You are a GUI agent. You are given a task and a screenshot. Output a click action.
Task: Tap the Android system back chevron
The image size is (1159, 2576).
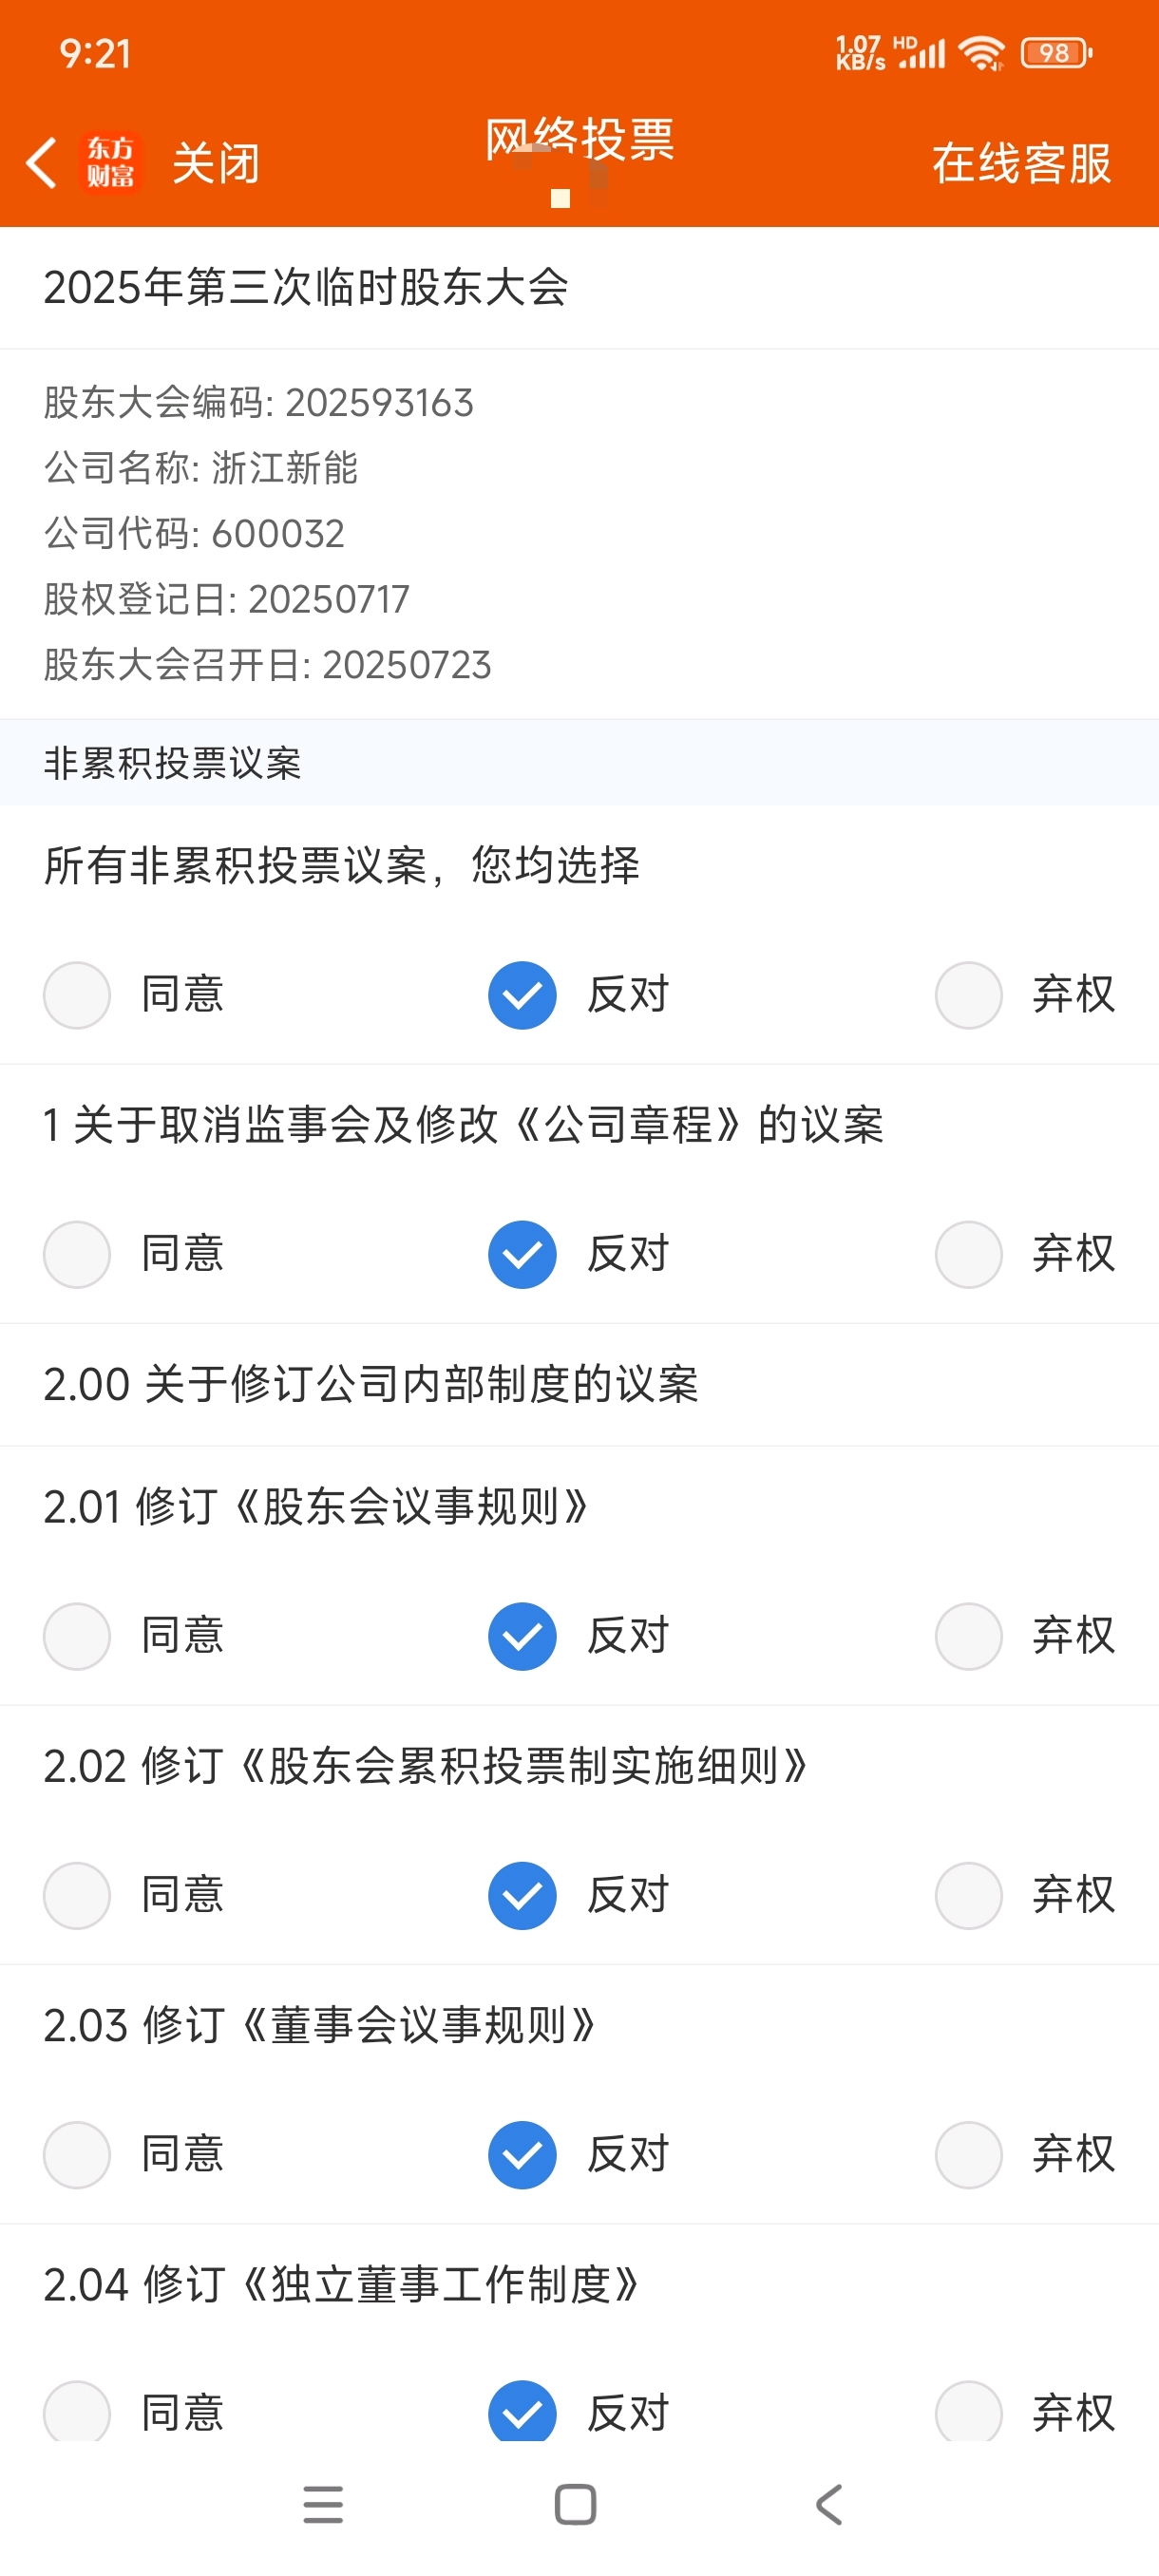tap(829, 2505)
